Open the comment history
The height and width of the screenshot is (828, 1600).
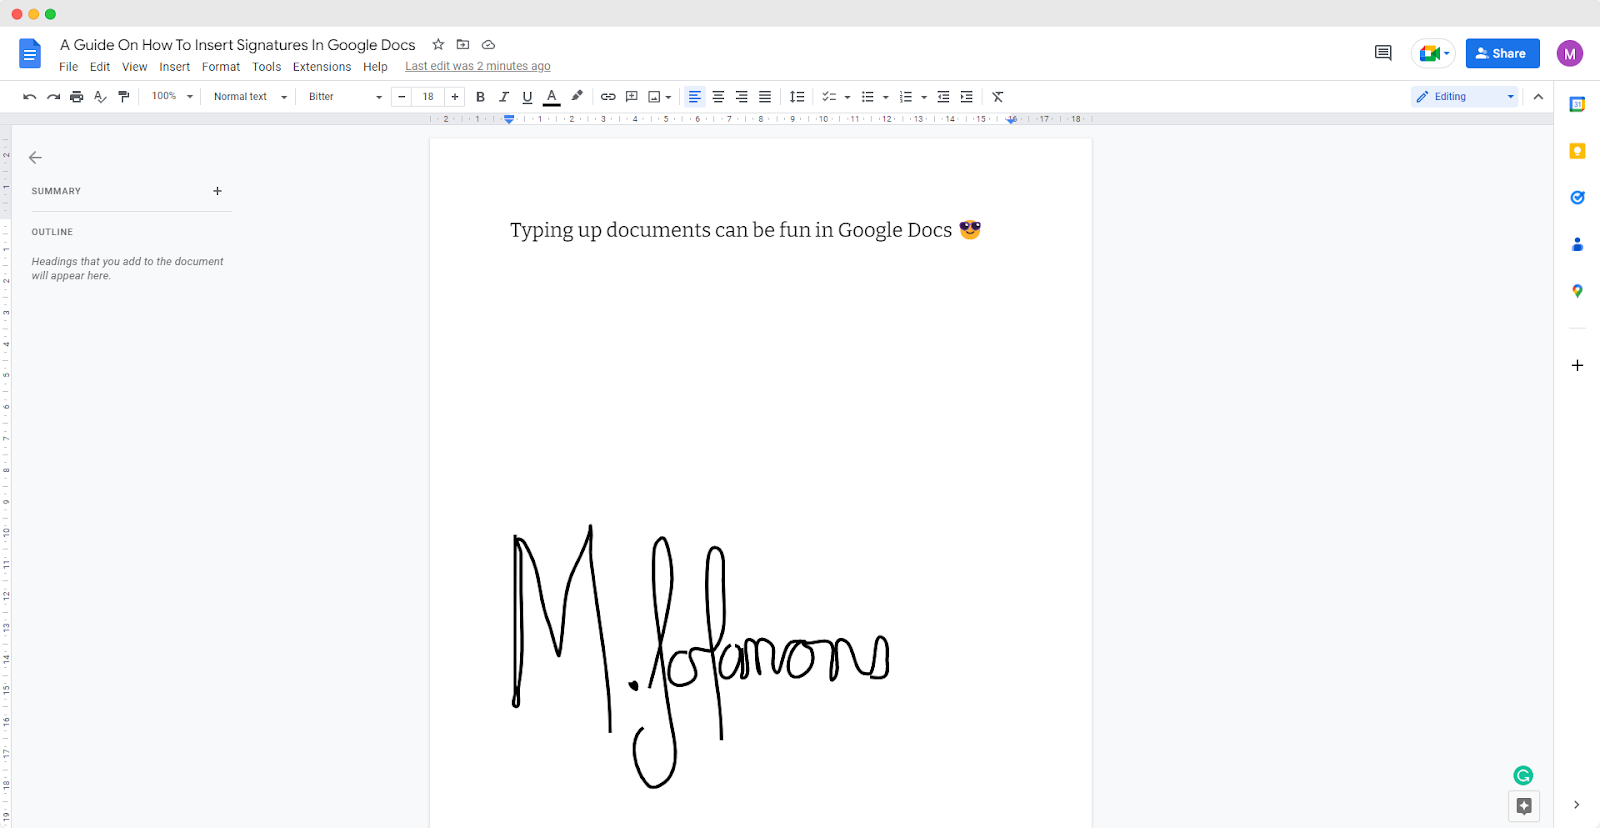pos(1383,53)
